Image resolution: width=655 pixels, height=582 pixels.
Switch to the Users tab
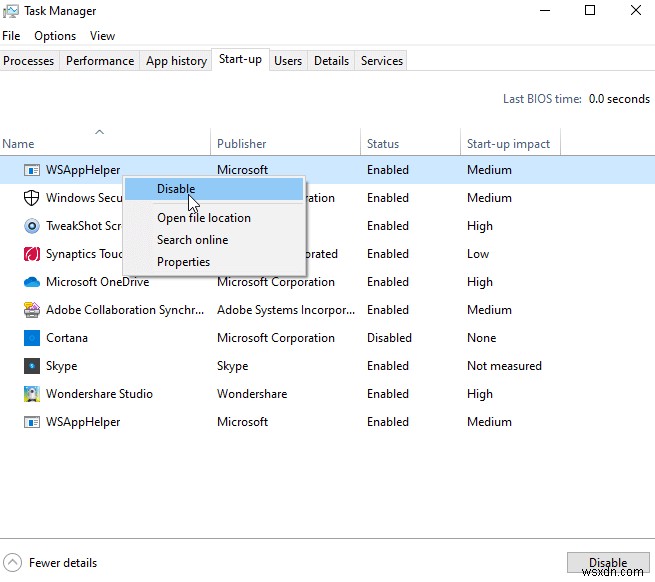(x=288, y=61)
